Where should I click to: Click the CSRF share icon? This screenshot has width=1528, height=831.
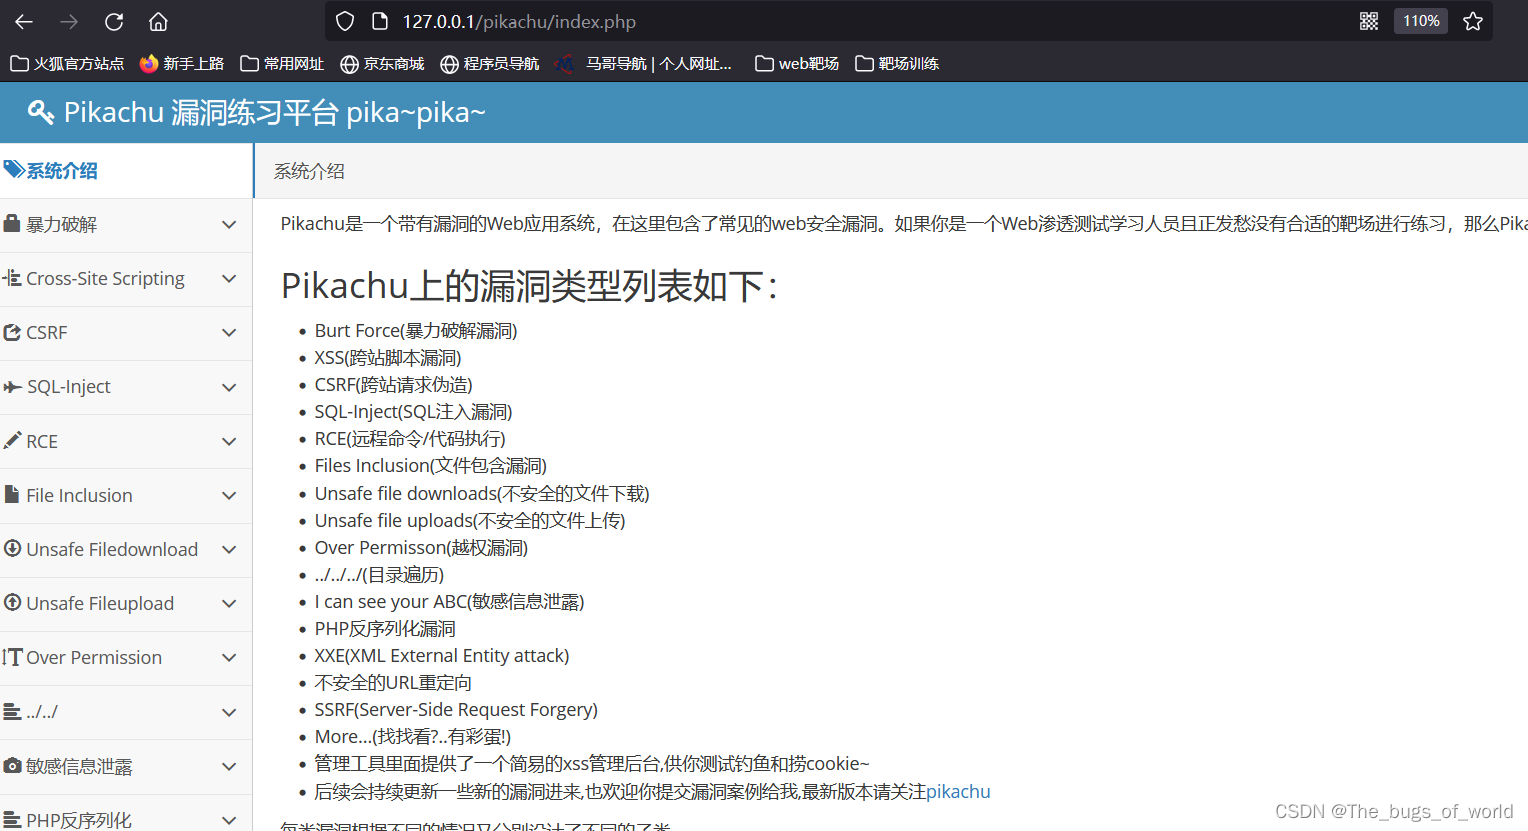(x=12, y=332)
